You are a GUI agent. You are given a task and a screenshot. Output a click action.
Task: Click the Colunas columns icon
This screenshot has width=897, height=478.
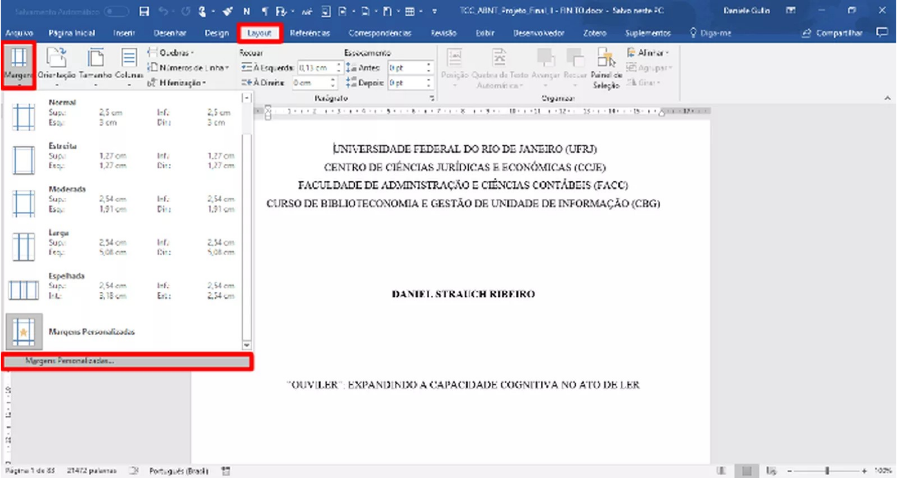click(128, 66)
